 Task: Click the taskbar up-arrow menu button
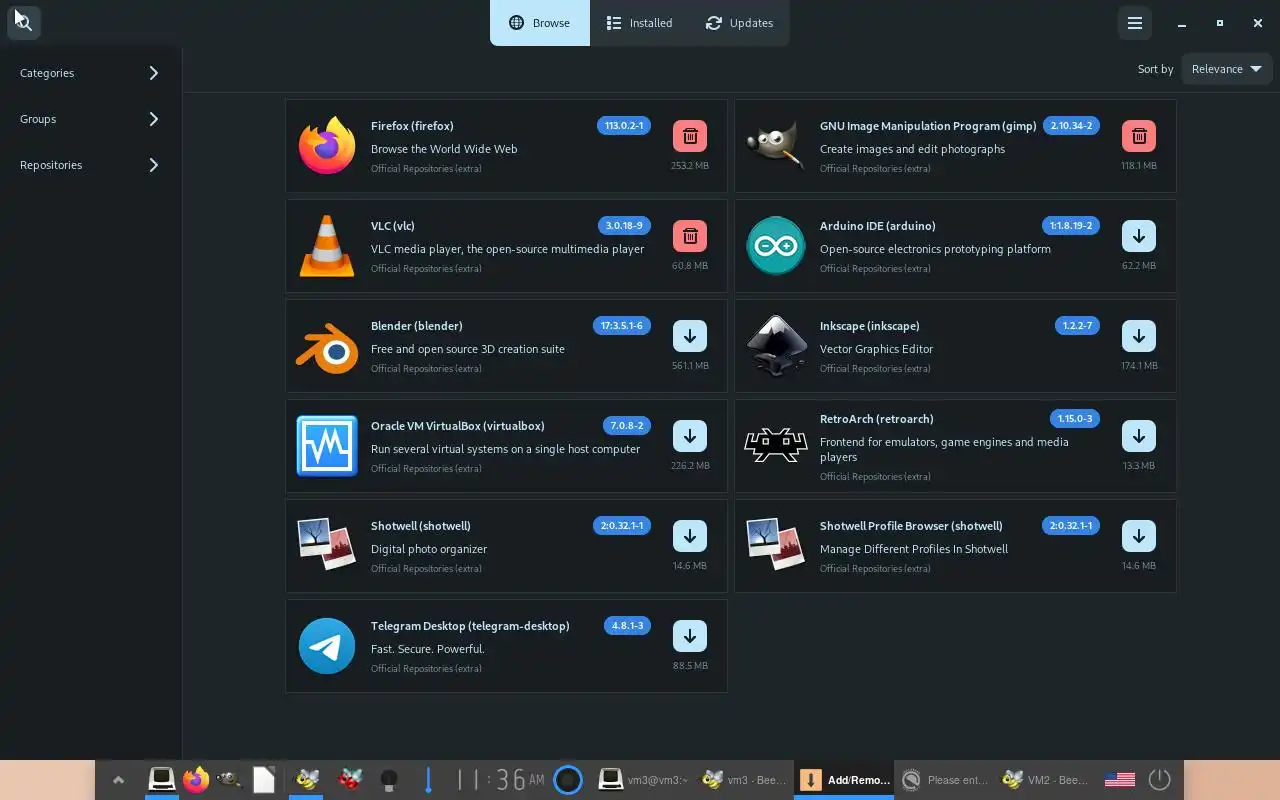point(118,780)
